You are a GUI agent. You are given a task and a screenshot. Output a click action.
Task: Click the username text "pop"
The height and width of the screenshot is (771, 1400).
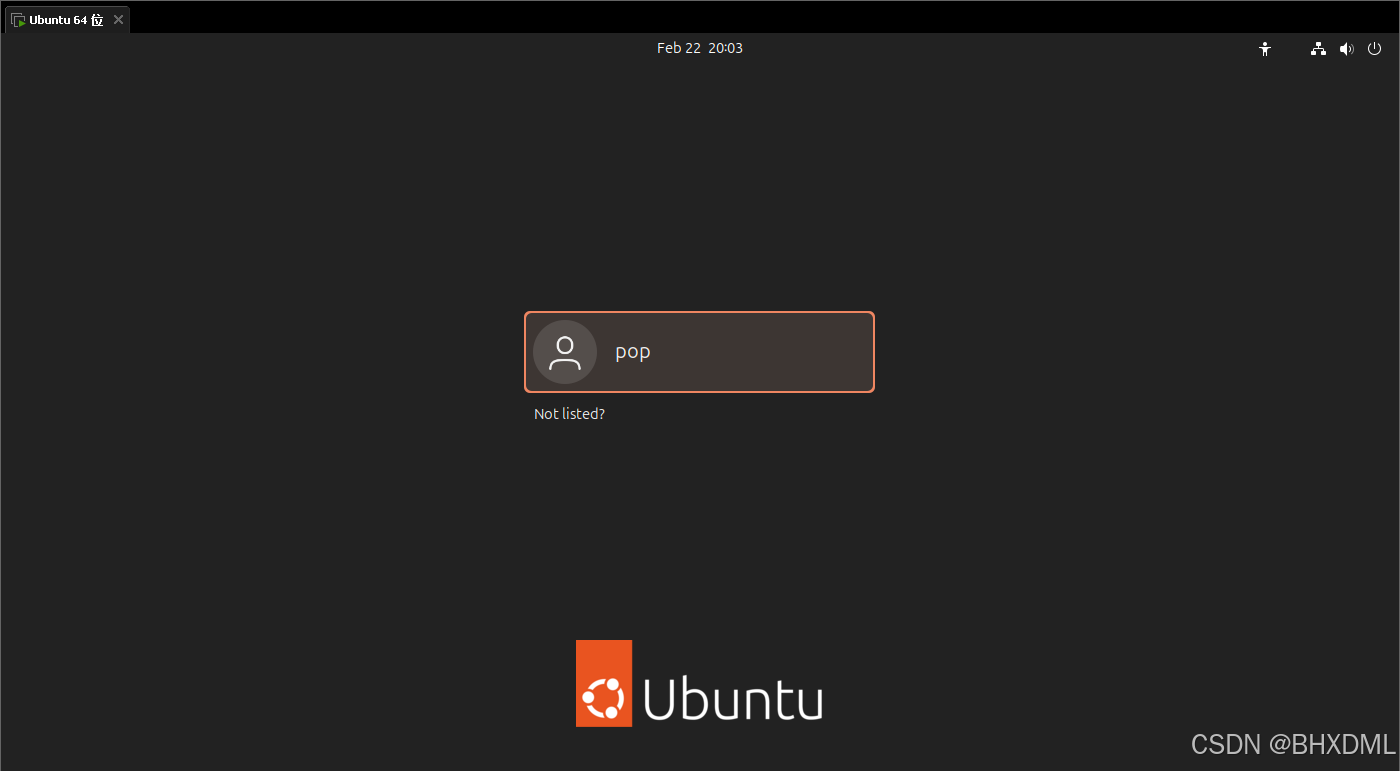(x=633, y=353)
